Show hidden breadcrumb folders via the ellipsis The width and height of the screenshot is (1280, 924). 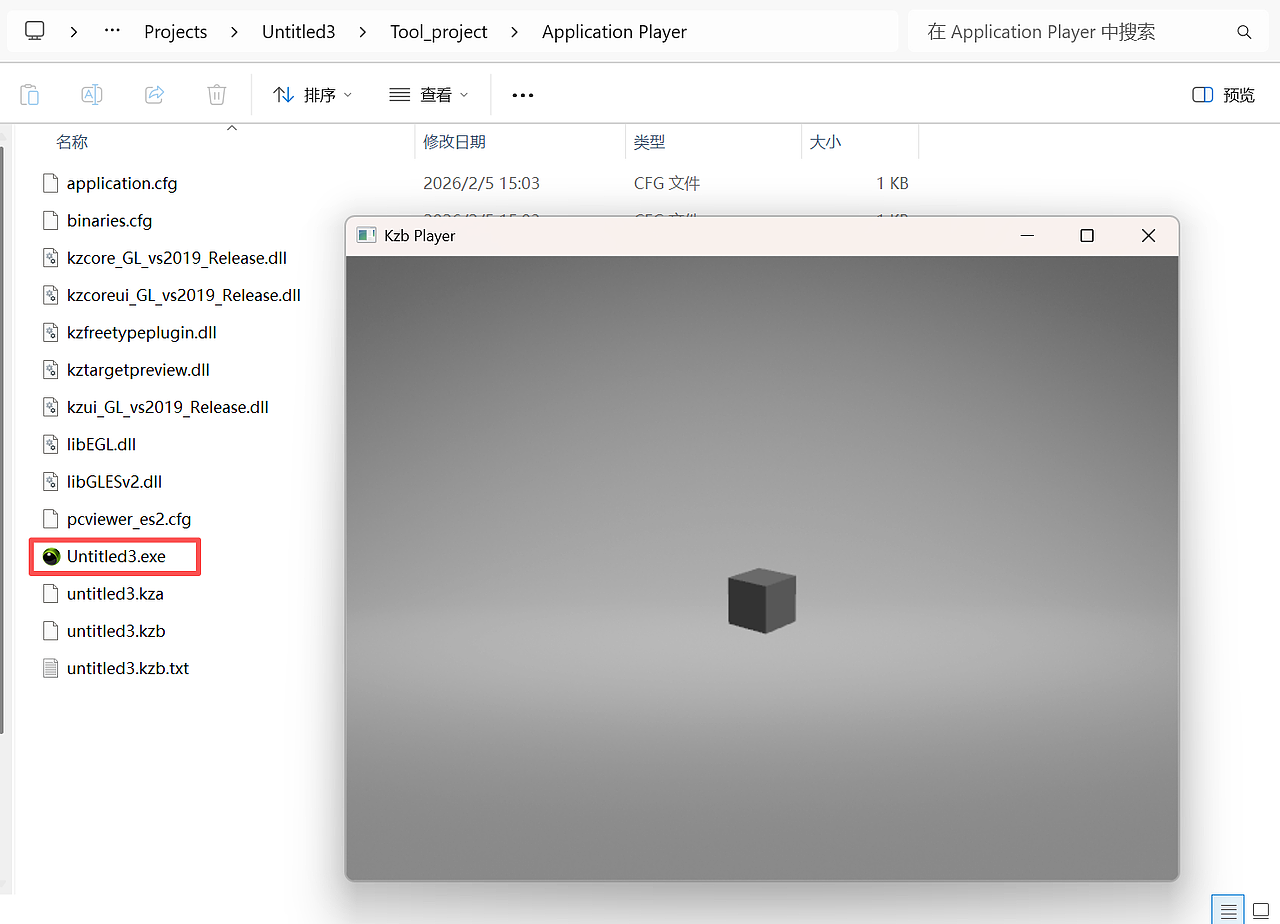[113, 31]
